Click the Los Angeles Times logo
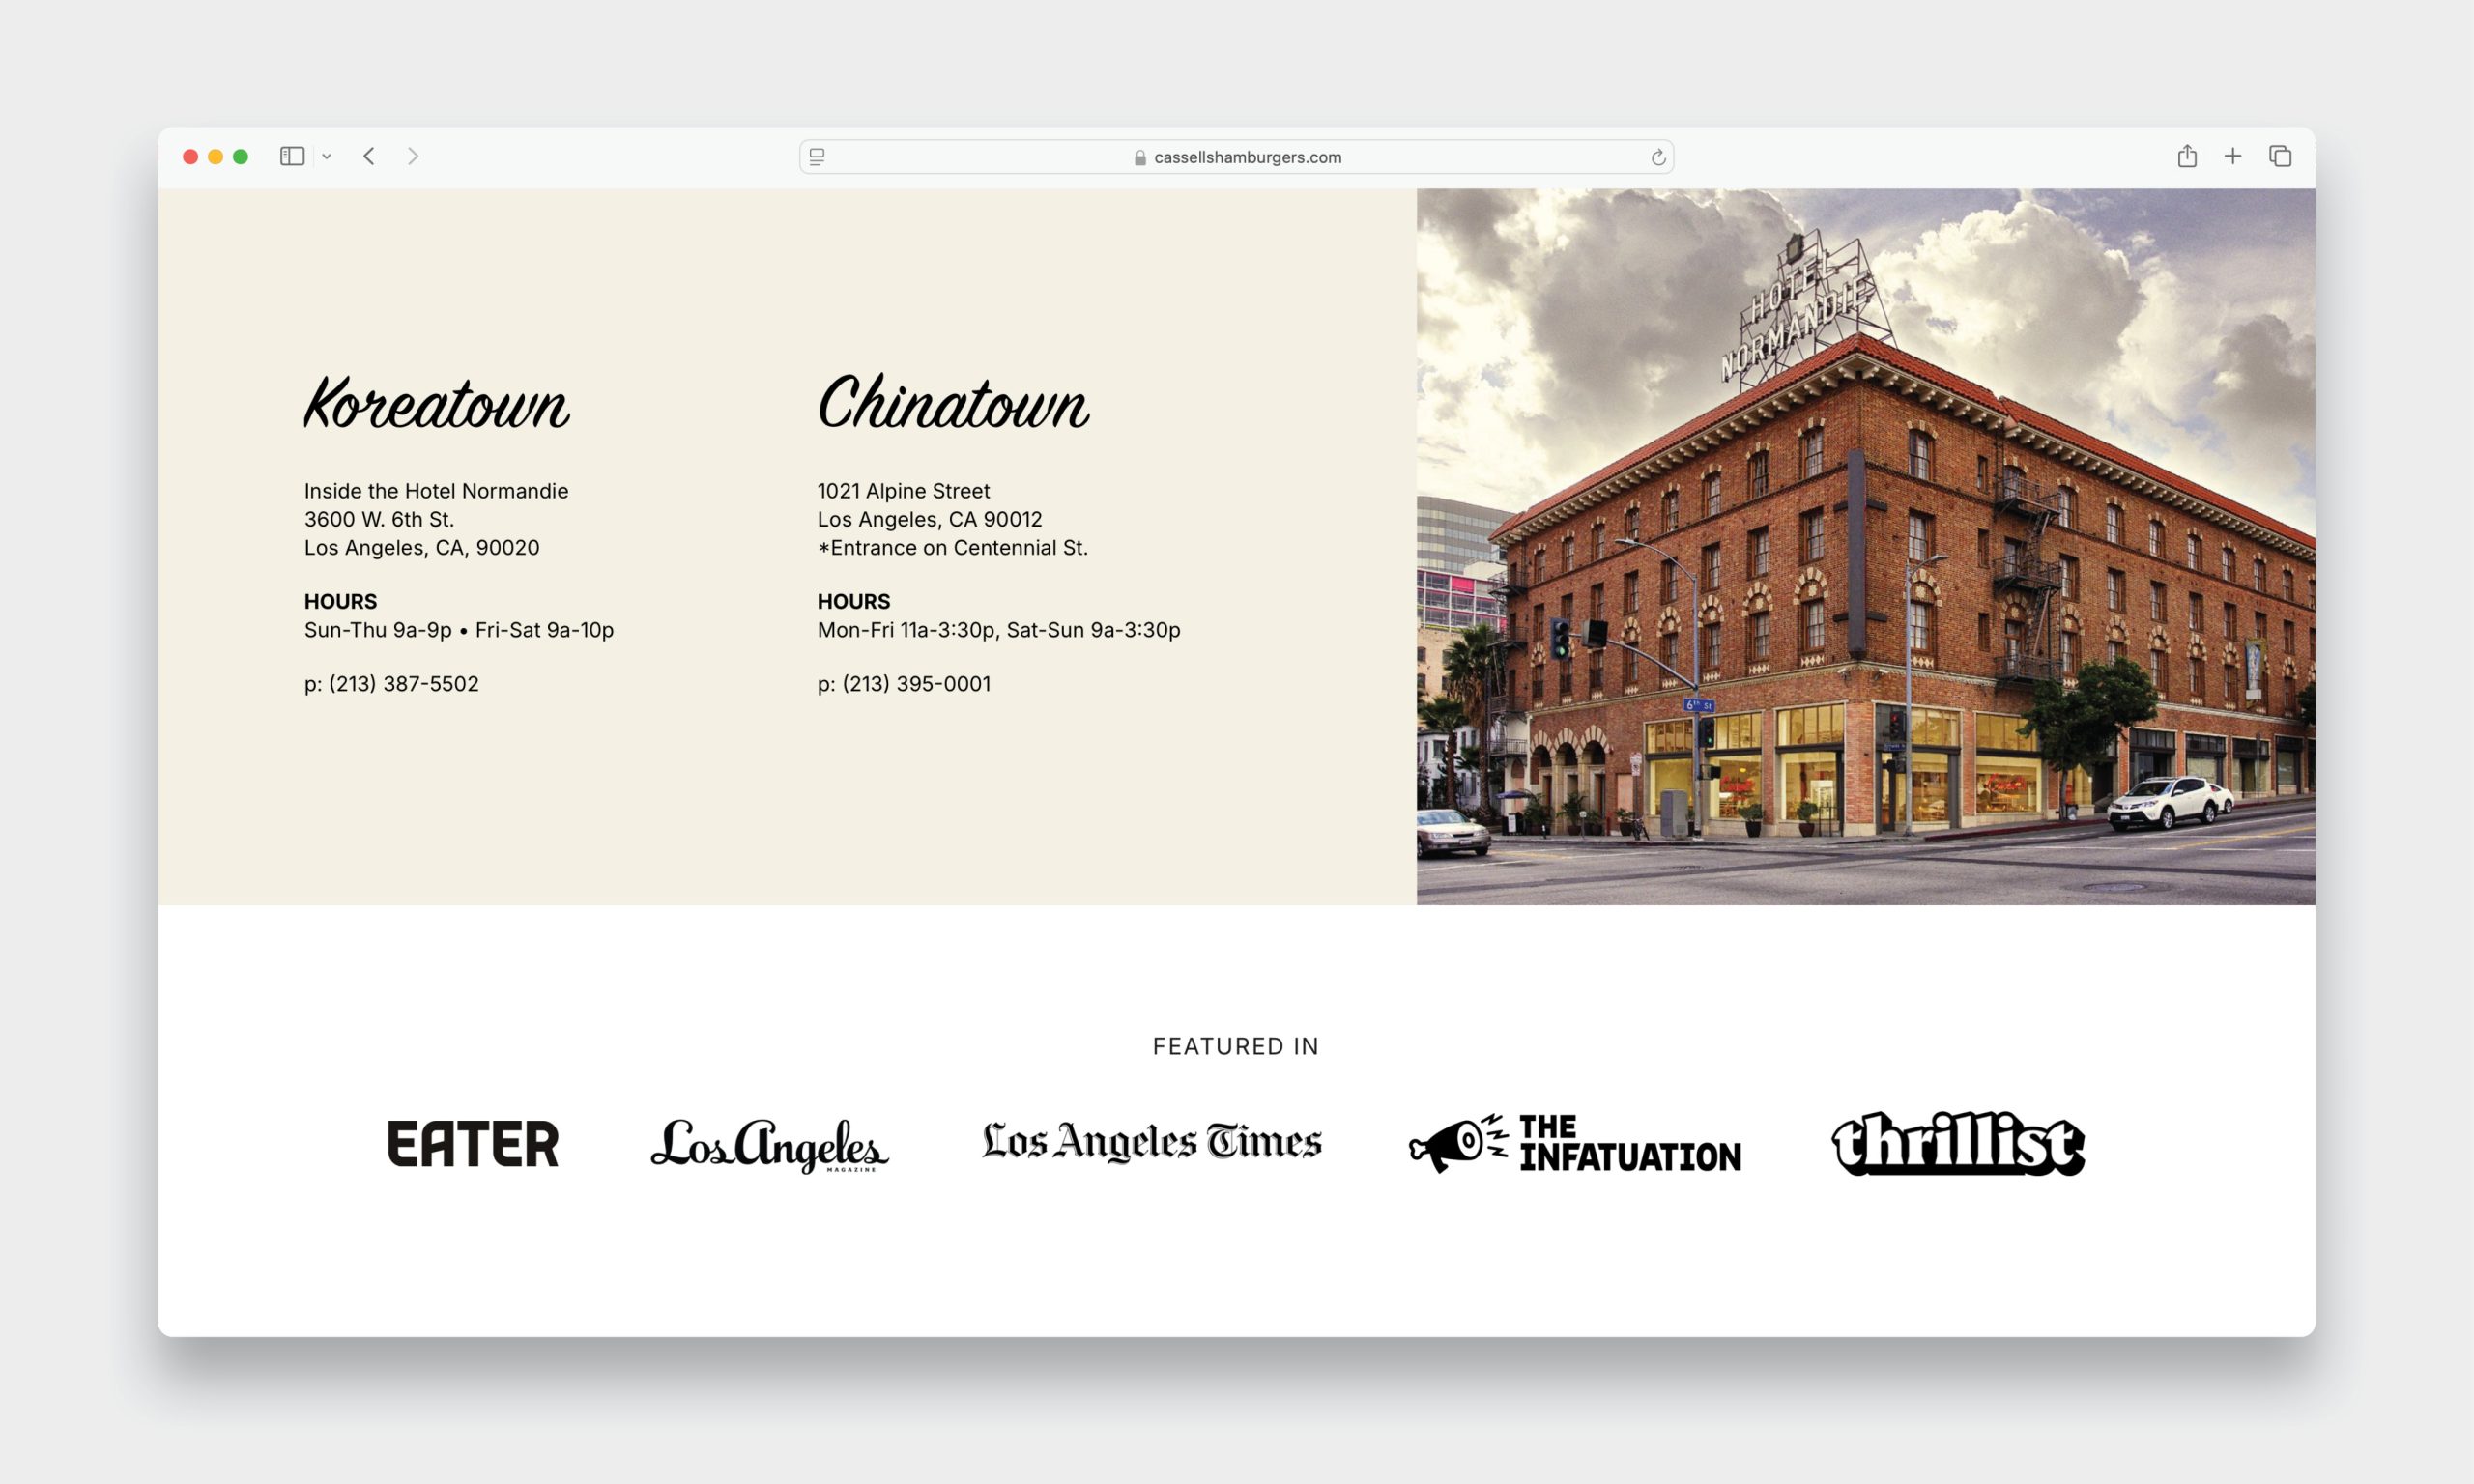Image resolution: width=2474 pixels, height=1484 pixels. (x=1152, y=1142)
